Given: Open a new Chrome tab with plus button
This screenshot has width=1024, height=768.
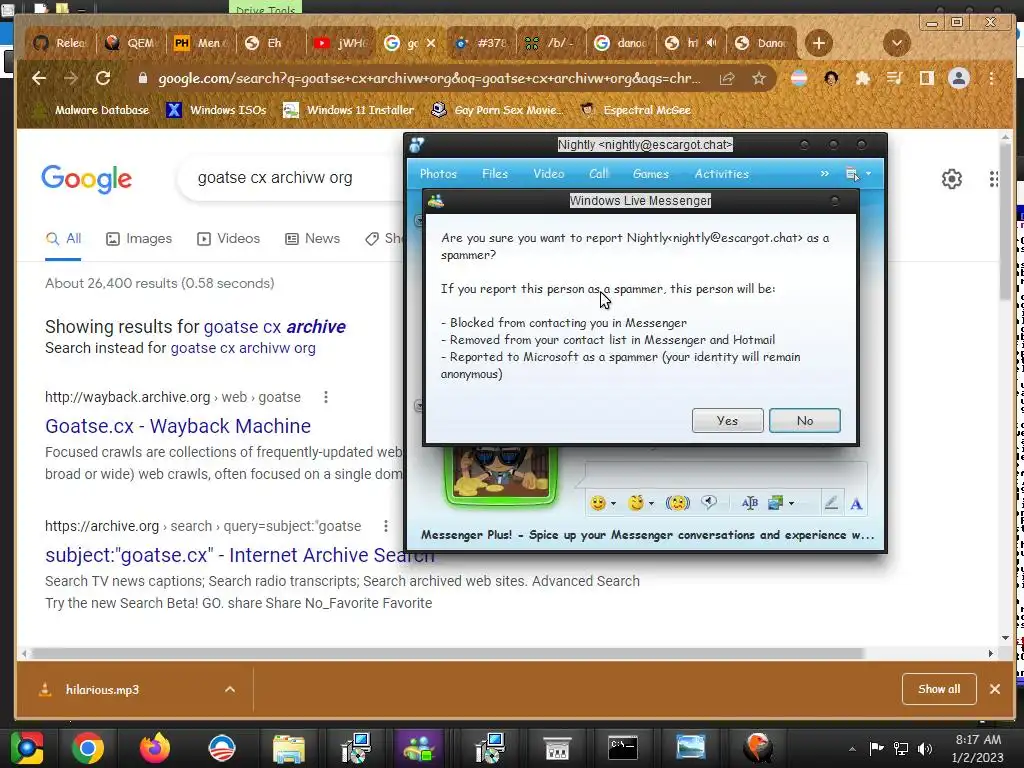Looking at the screenshot, I should 818,43.
